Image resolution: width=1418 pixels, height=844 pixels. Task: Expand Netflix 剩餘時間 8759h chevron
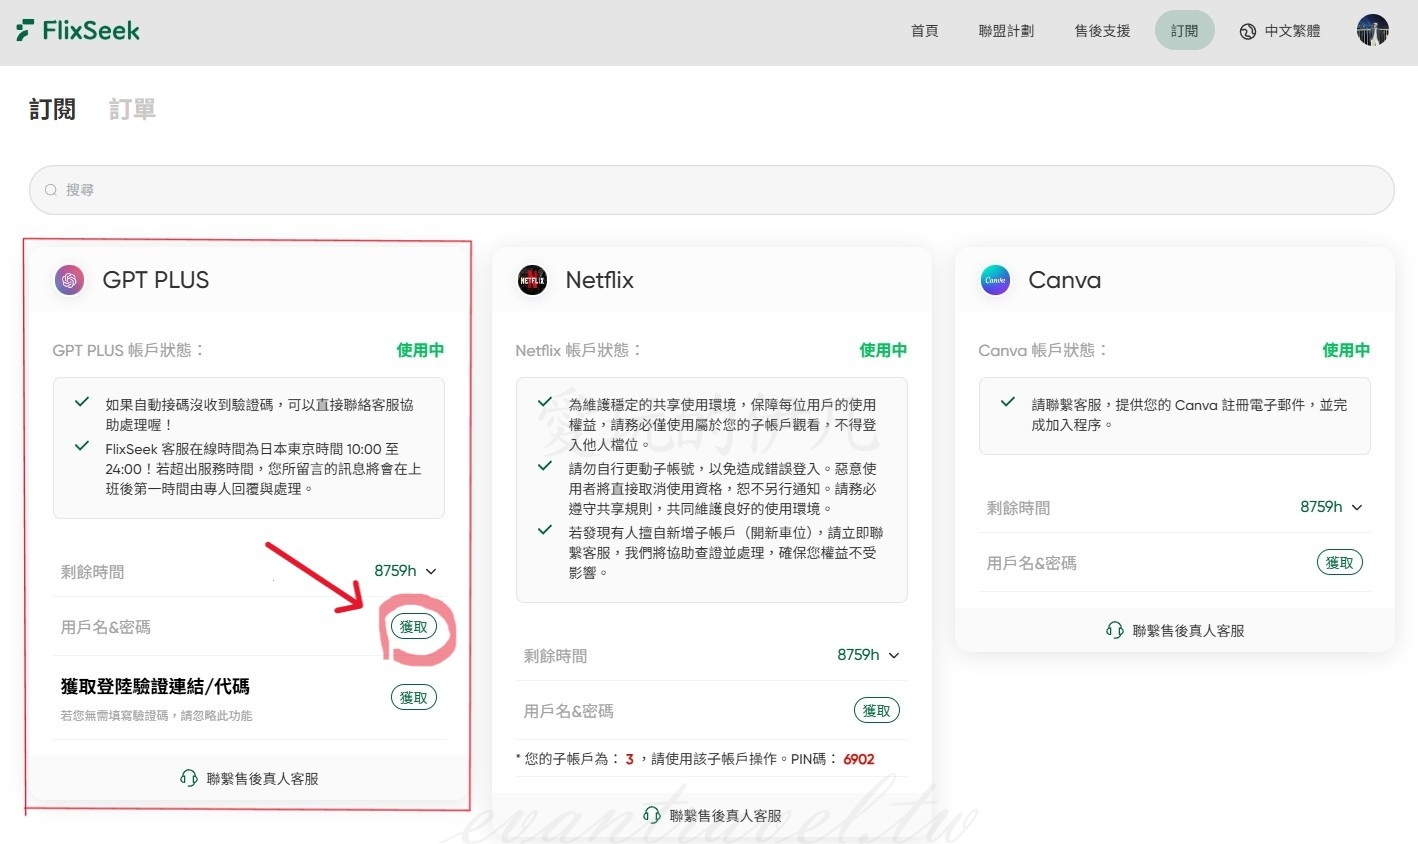894,655
